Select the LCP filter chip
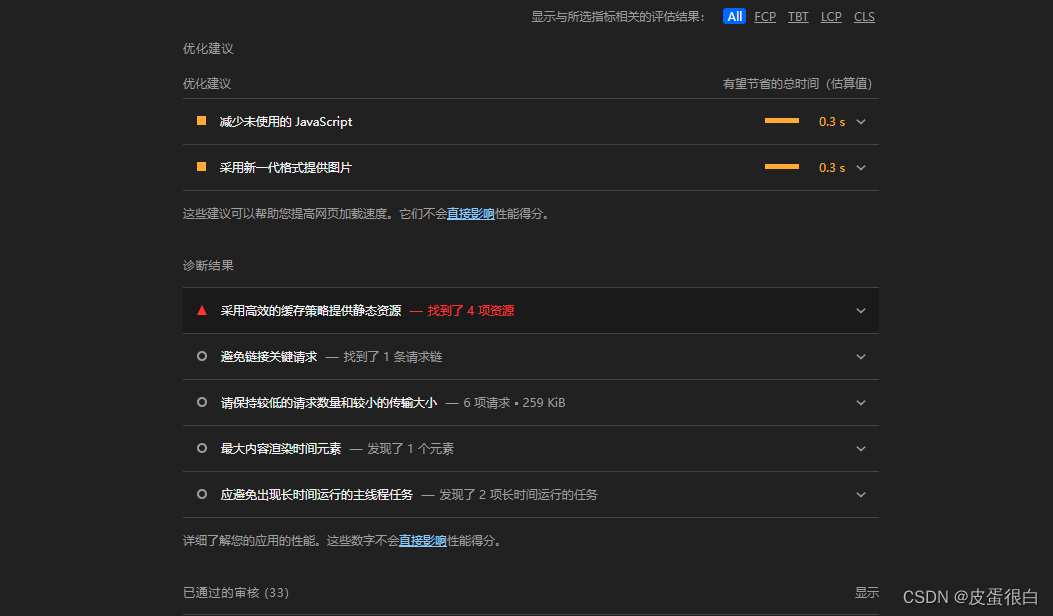 [830, 16]
